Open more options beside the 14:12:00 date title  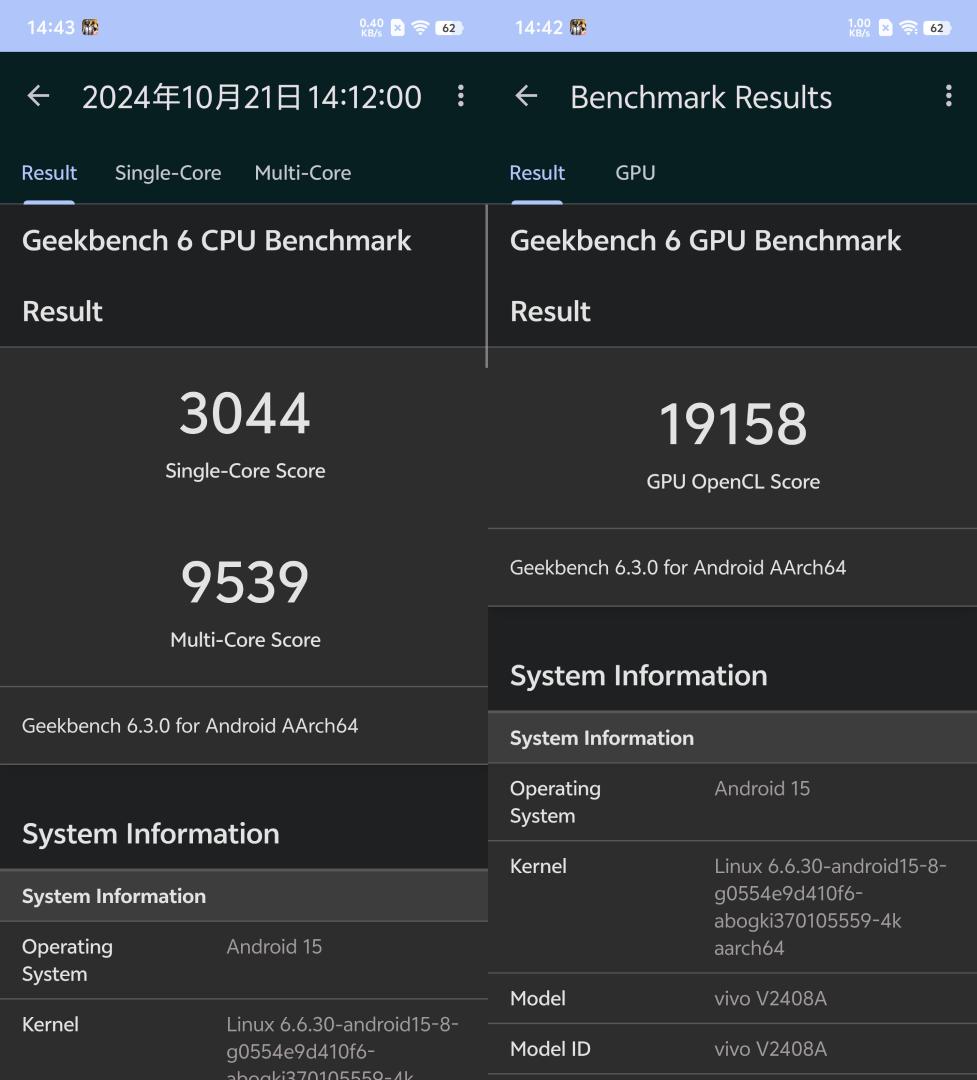click(x=461, y=96)
